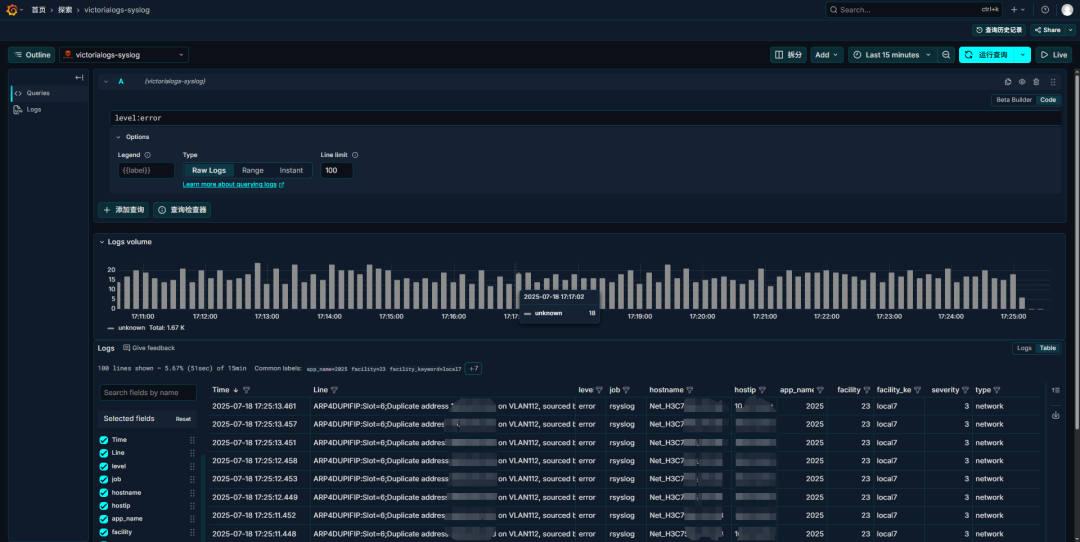The image size is (1080, 542).
Task: Filter the severity column
Action: (965, 390)
